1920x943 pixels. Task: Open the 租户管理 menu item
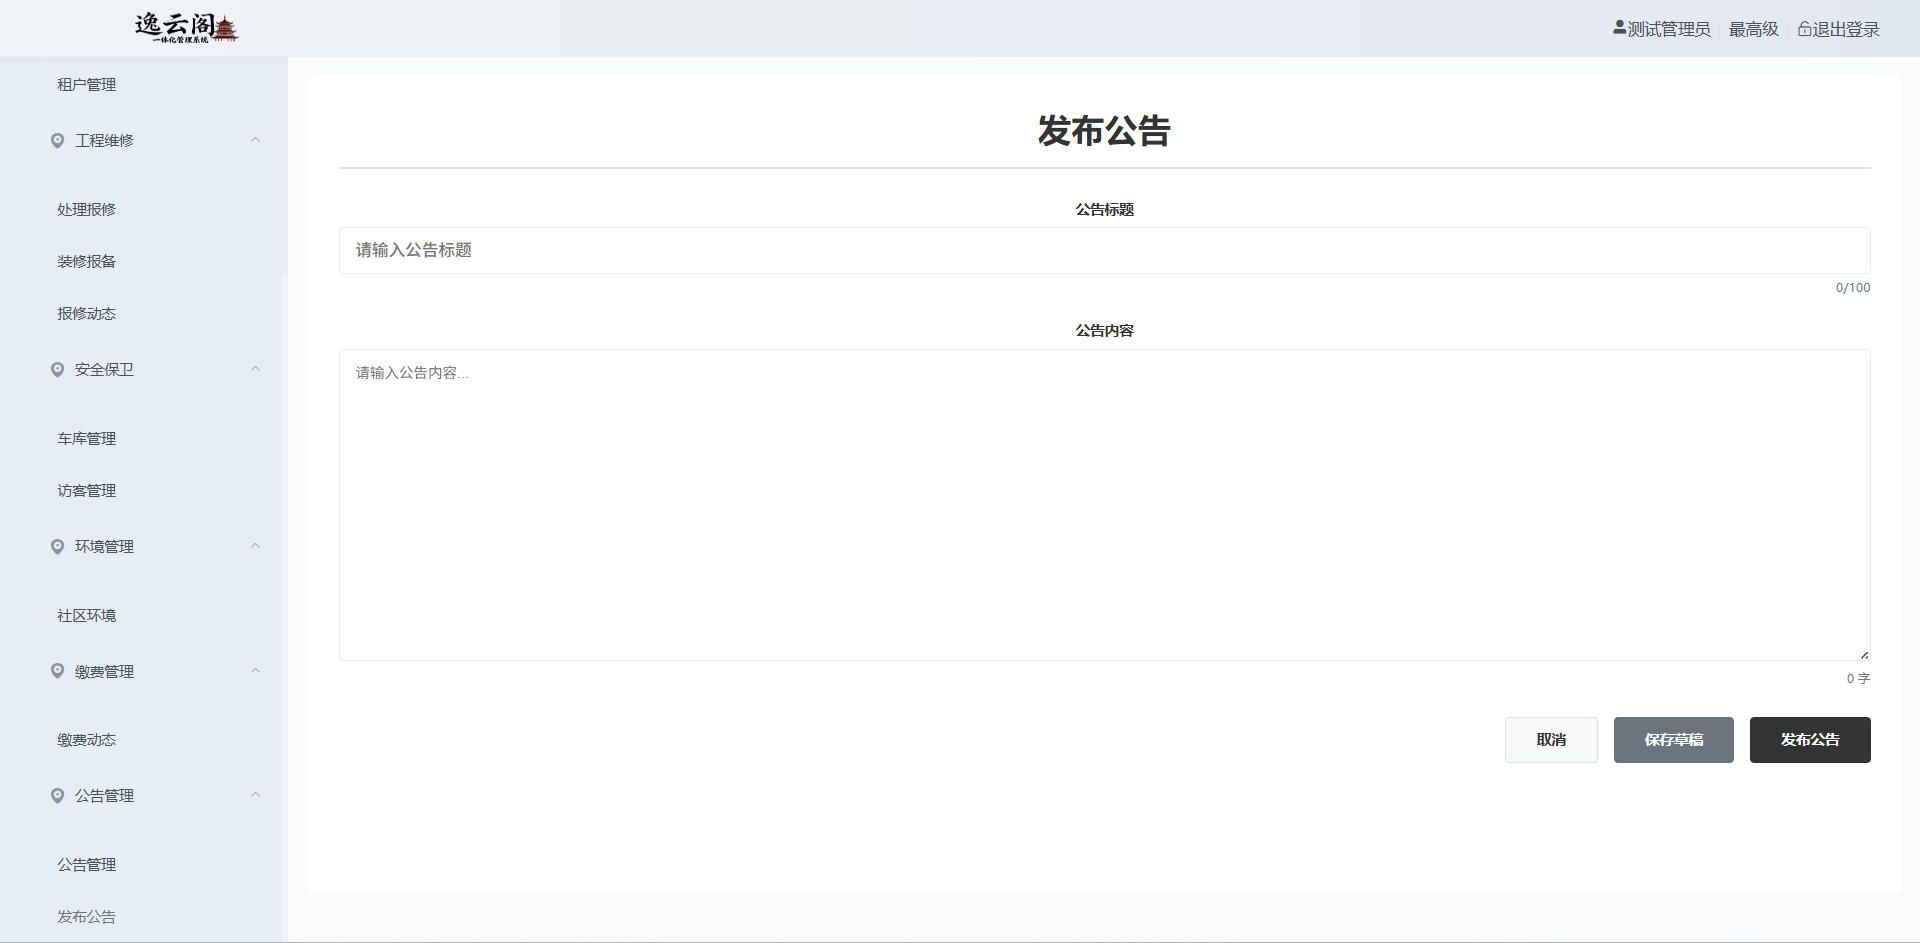click(87, 85)
